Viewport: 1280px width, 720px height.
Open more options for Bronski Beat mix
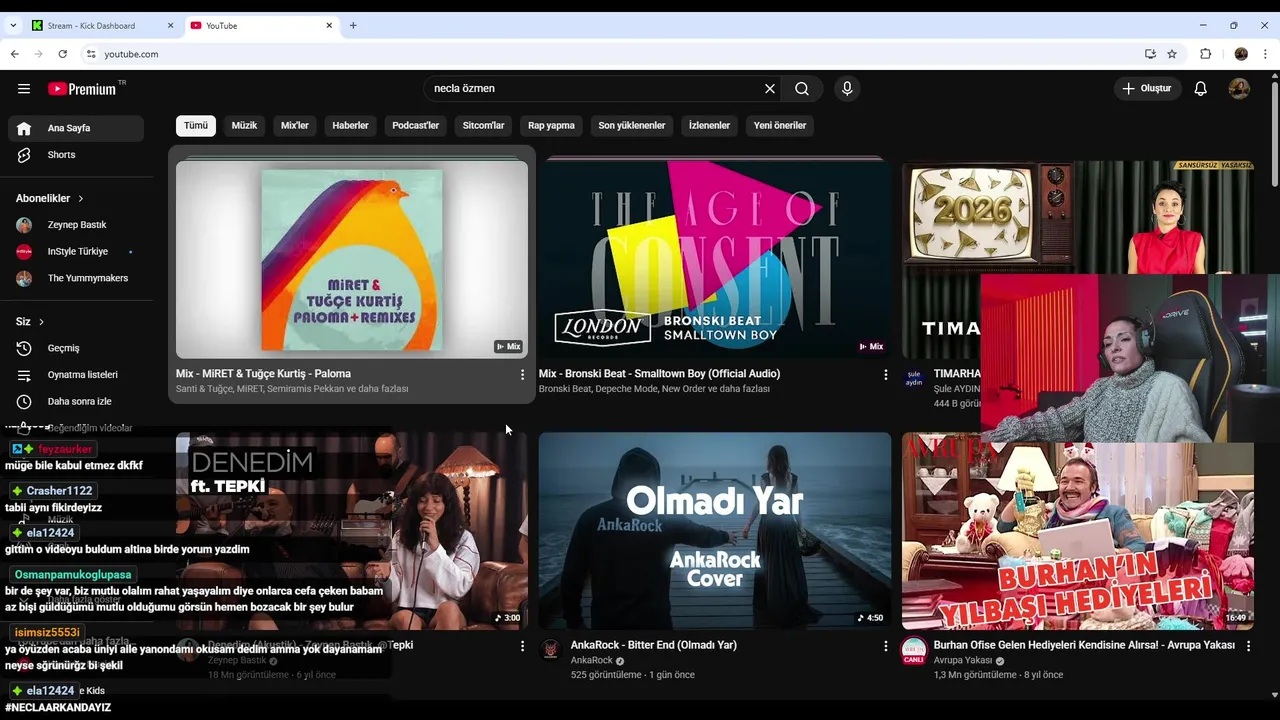885,375
